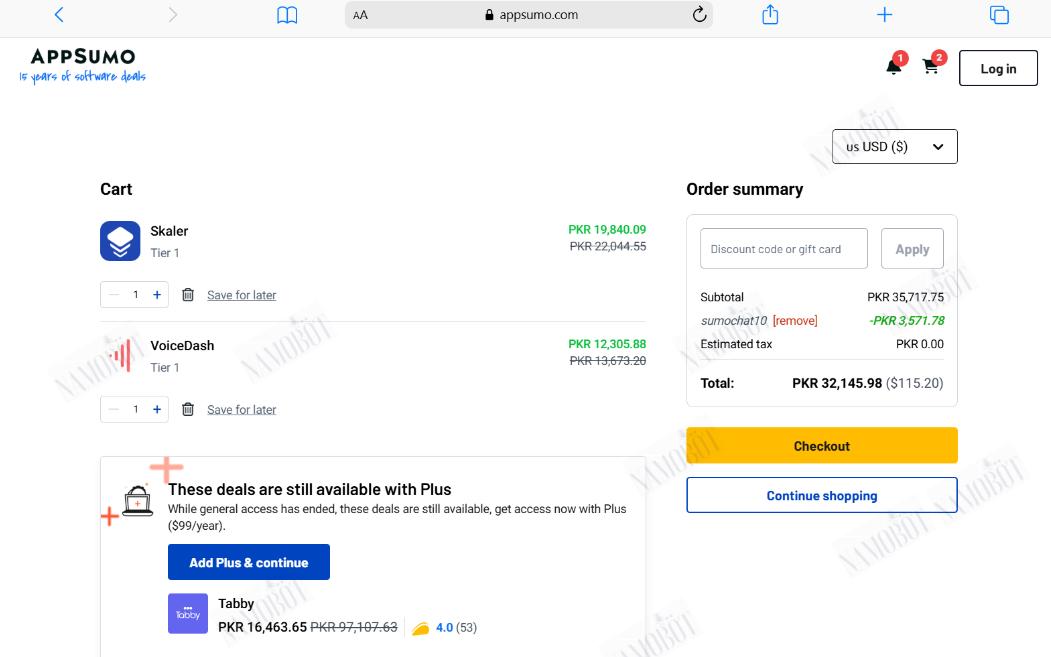
Task: Increase VoiceDash quantity
Action: point(157,410)
